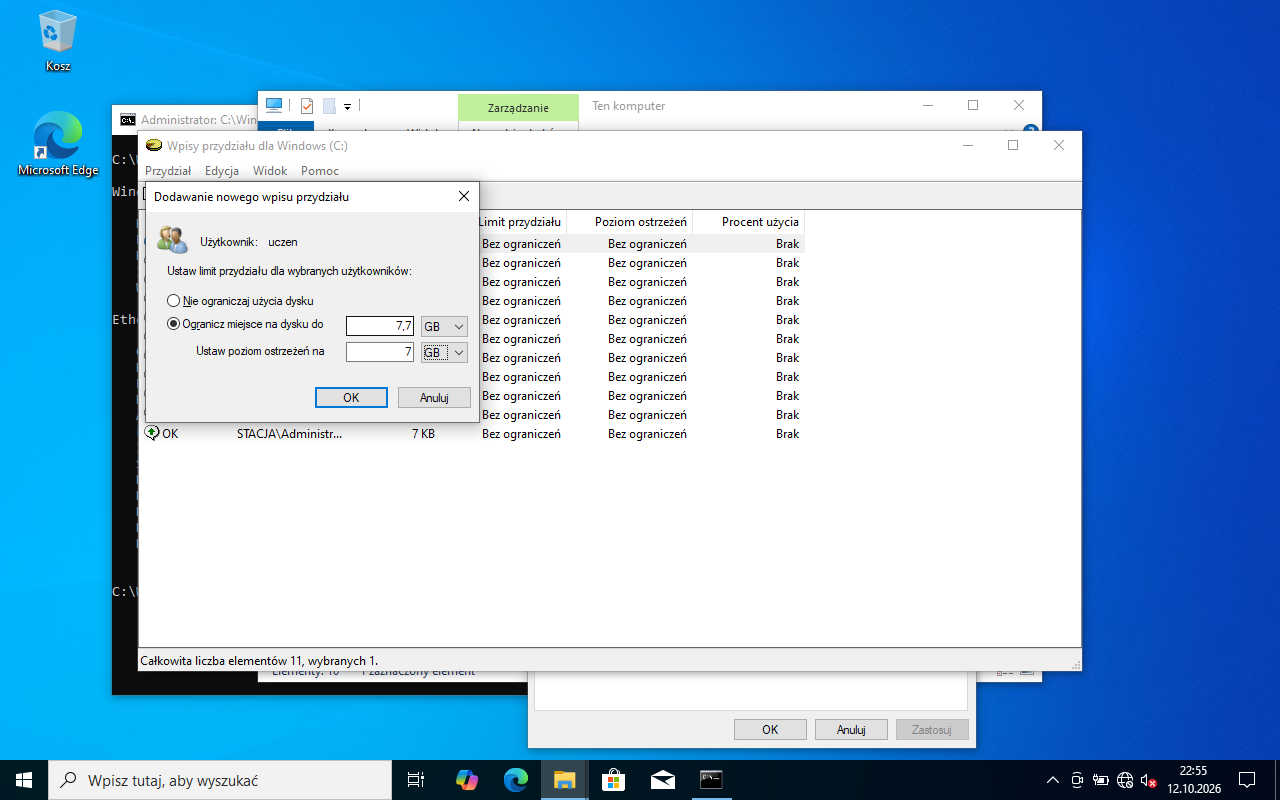Click the 'Procent użycia' column header

point(748,221)
